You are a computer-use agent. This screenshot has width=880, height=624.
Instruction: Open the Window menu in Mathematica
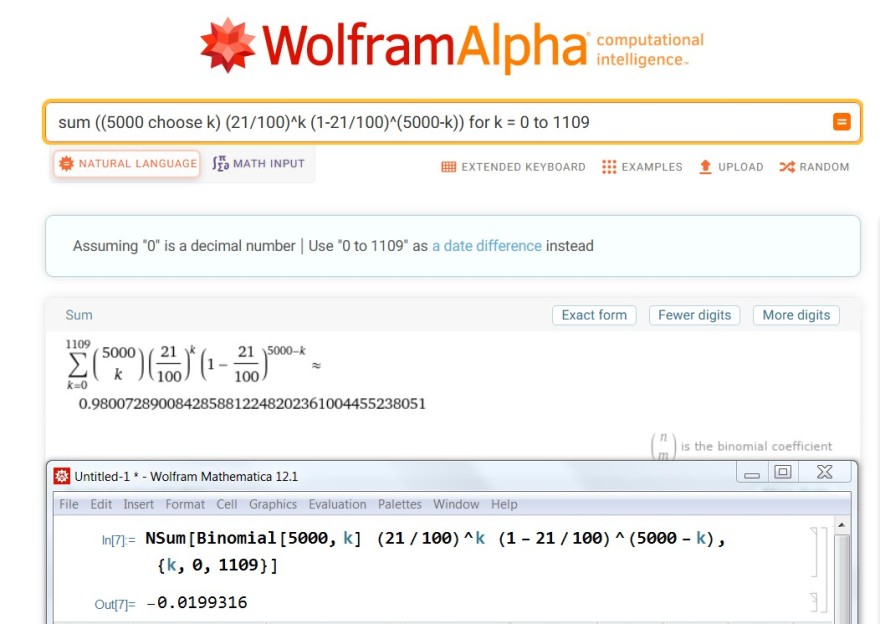pyautogui.click(x=456, y=504)
